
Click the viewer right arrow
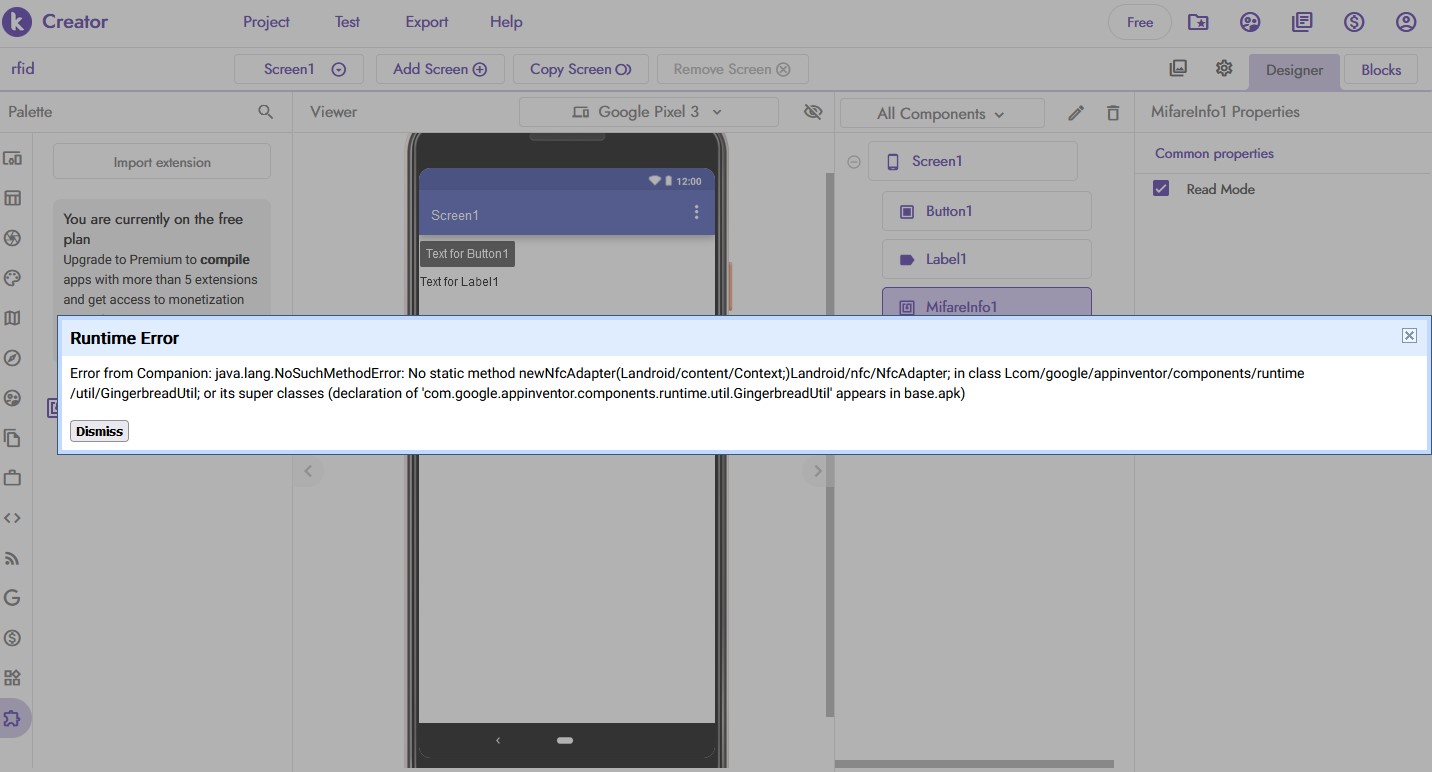(817, 471)
